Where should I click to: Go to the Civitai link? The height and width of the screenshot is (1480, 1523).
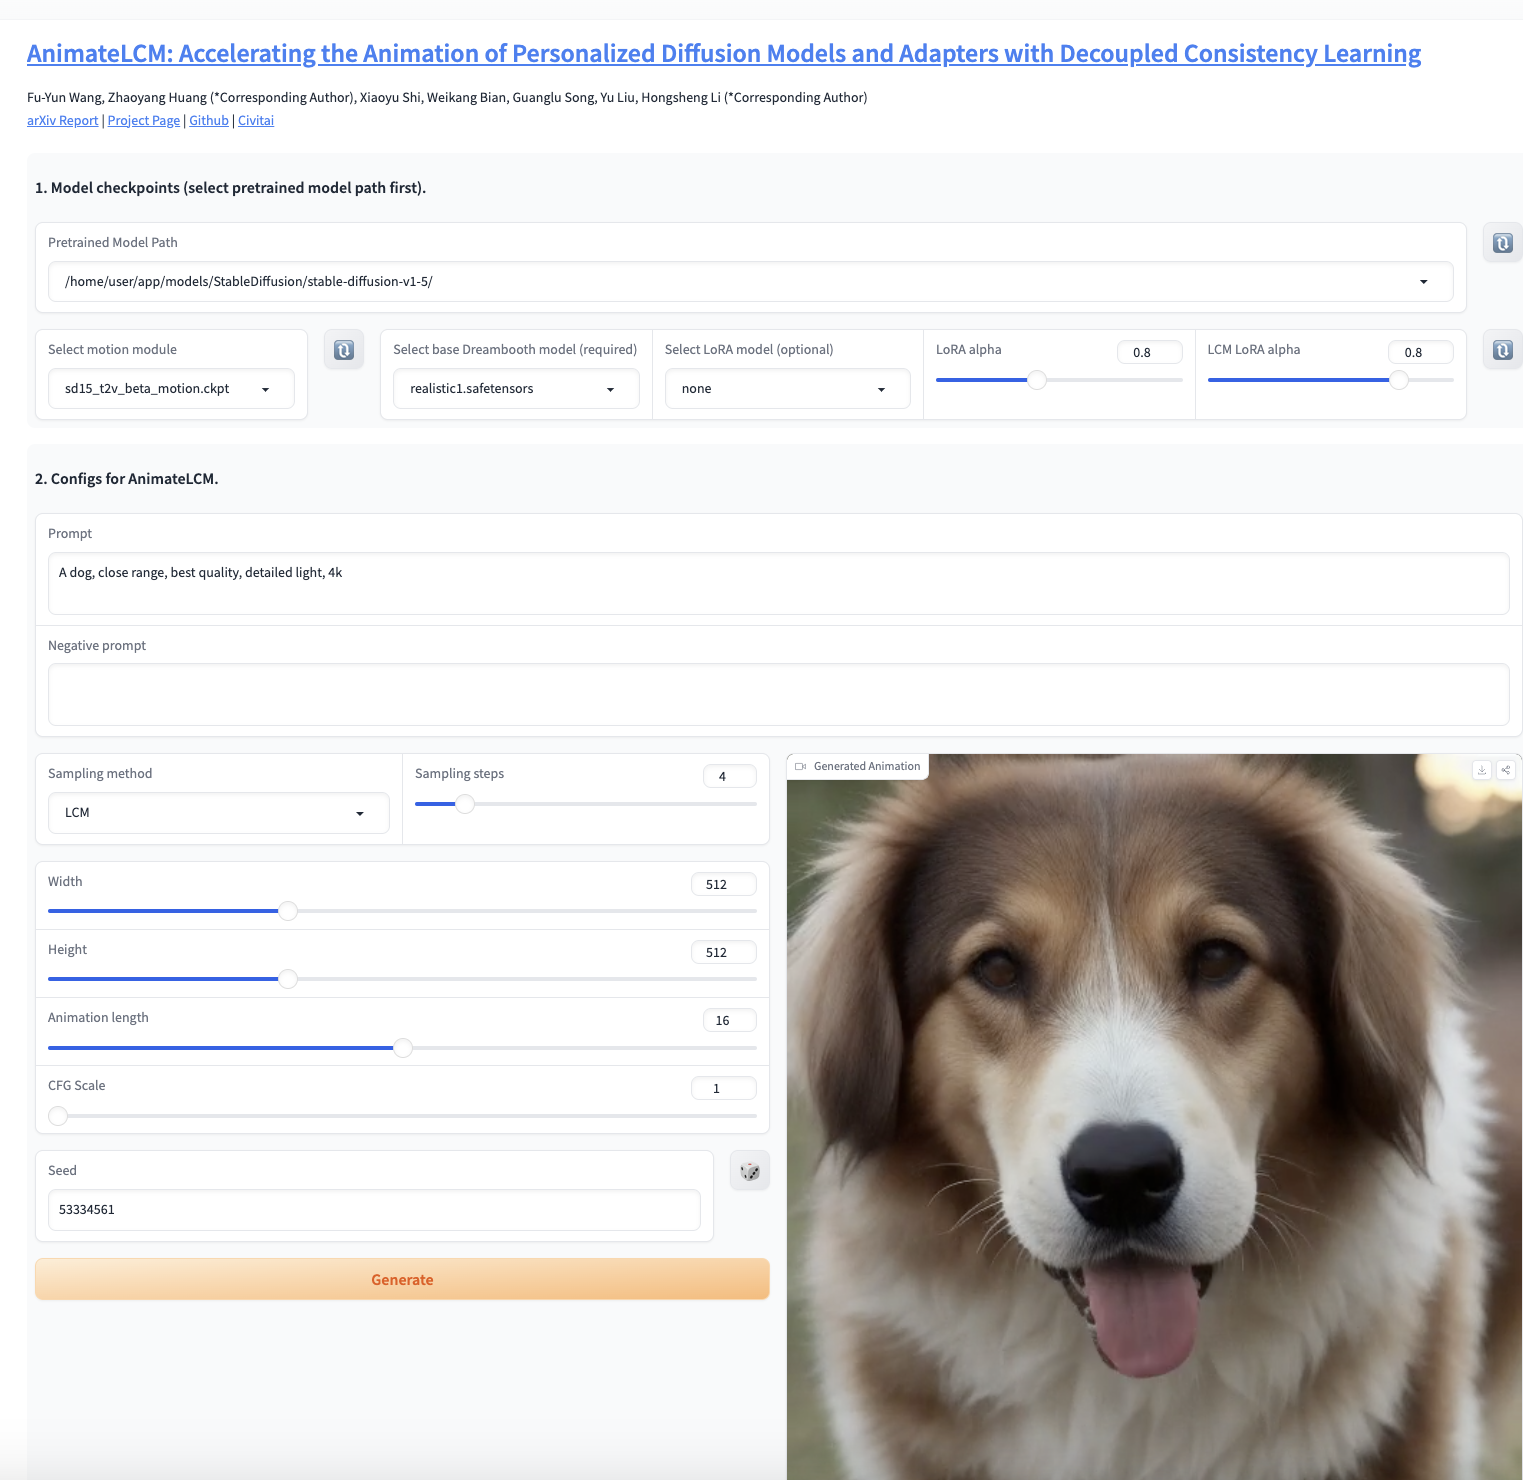click(x=256, y=120)
